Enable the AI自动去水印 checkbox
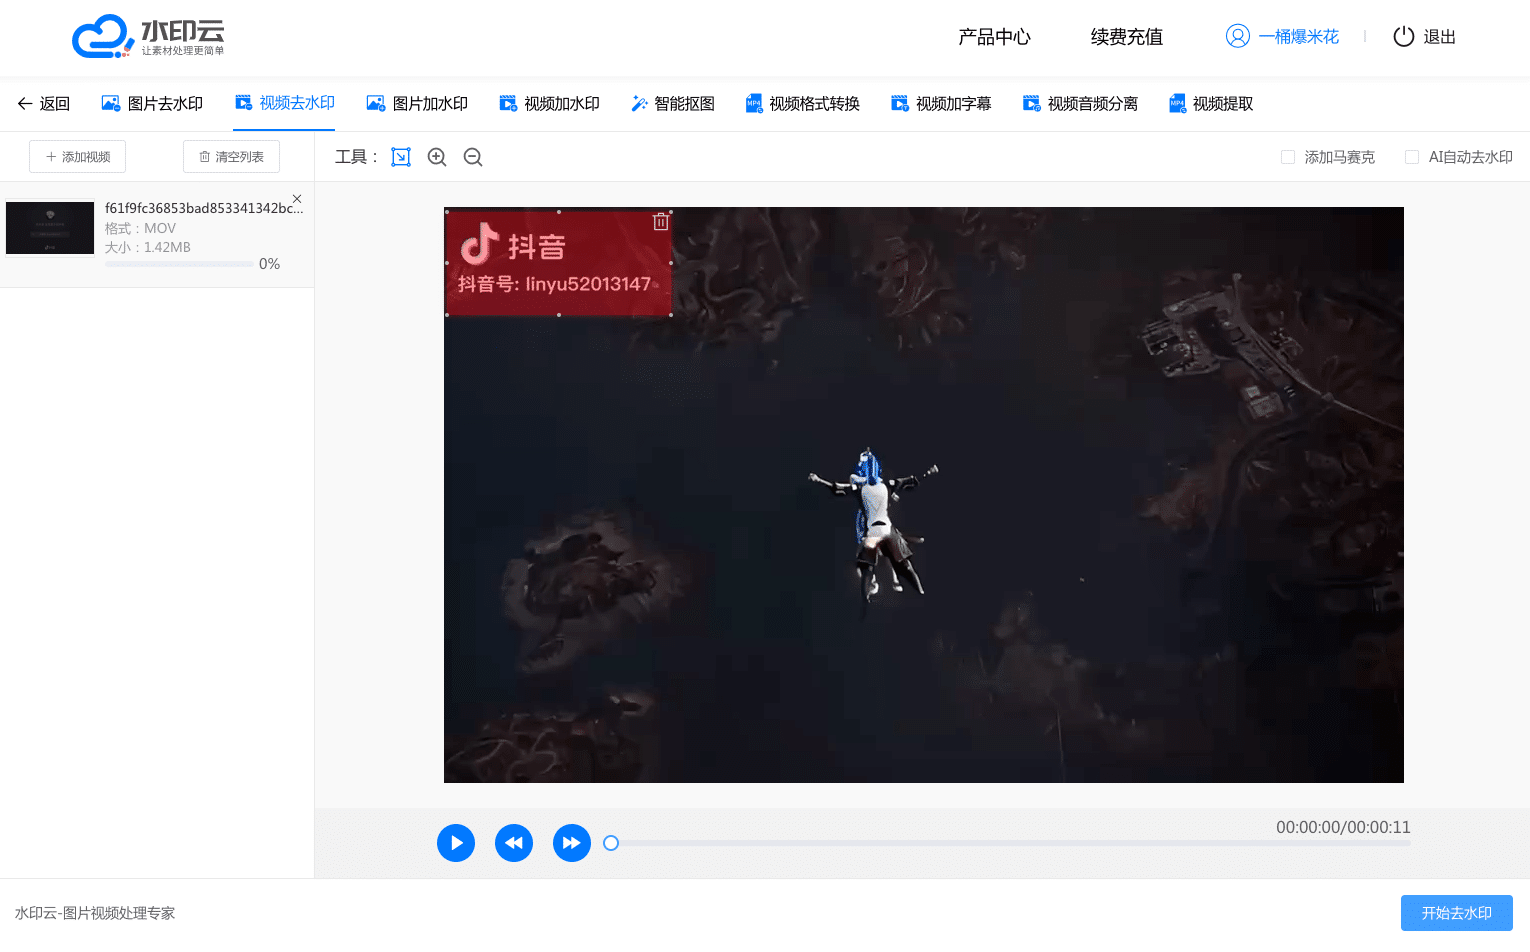The width and height of the screenshot is (1530, 952). click(1412, 157)
